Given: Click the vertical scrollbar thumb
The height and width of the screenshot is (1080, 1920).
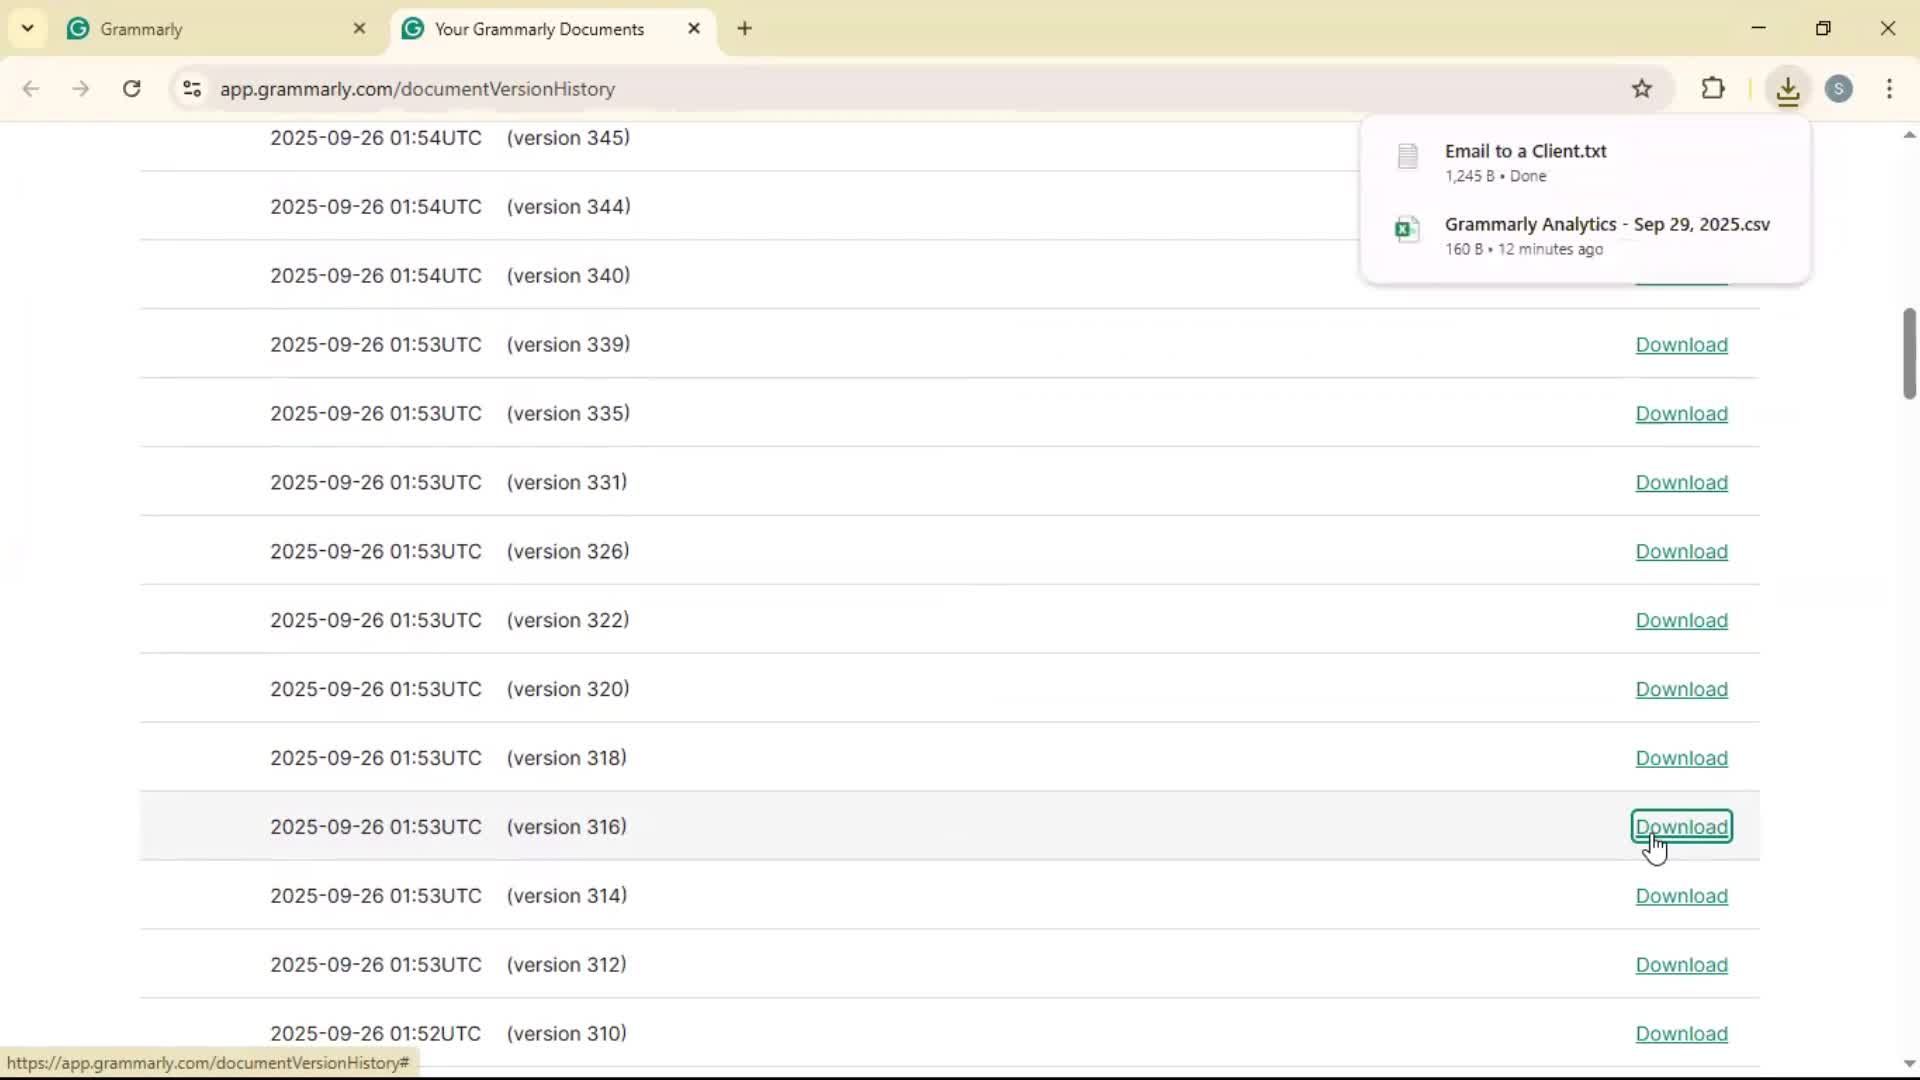Looking at the screenshot, I should tap(1908, 353).
